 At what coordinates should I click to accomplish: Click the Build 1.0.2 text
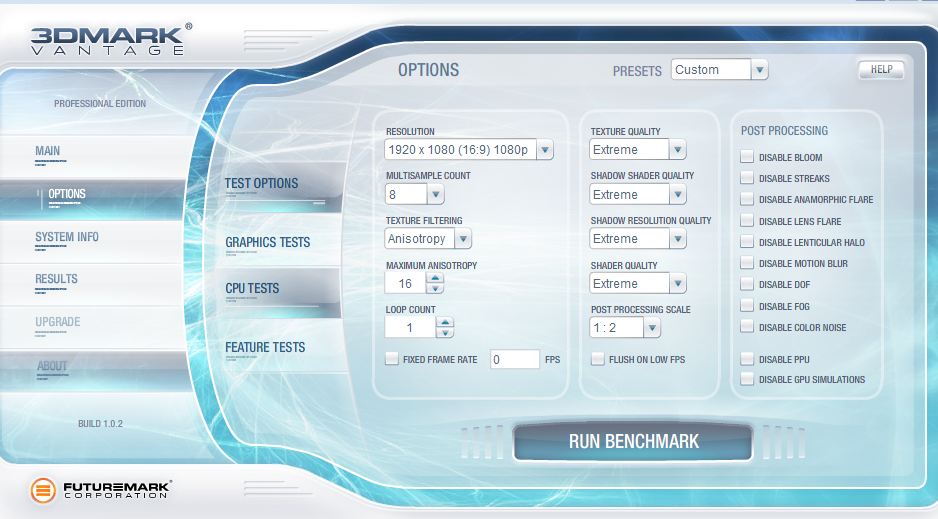(x=100, y=423)
